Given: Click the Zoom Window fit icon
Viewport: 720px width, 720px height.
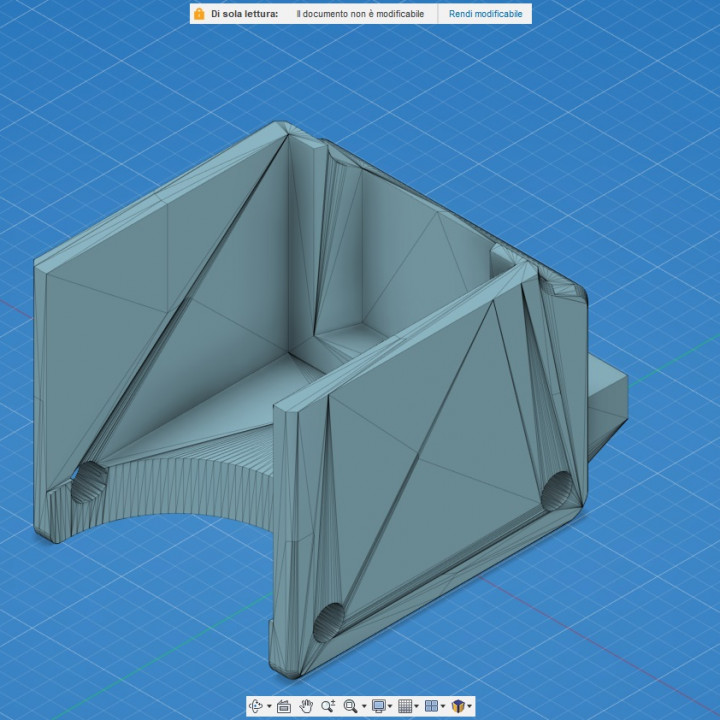Looking at the screenshot, I should coord(350,706).
